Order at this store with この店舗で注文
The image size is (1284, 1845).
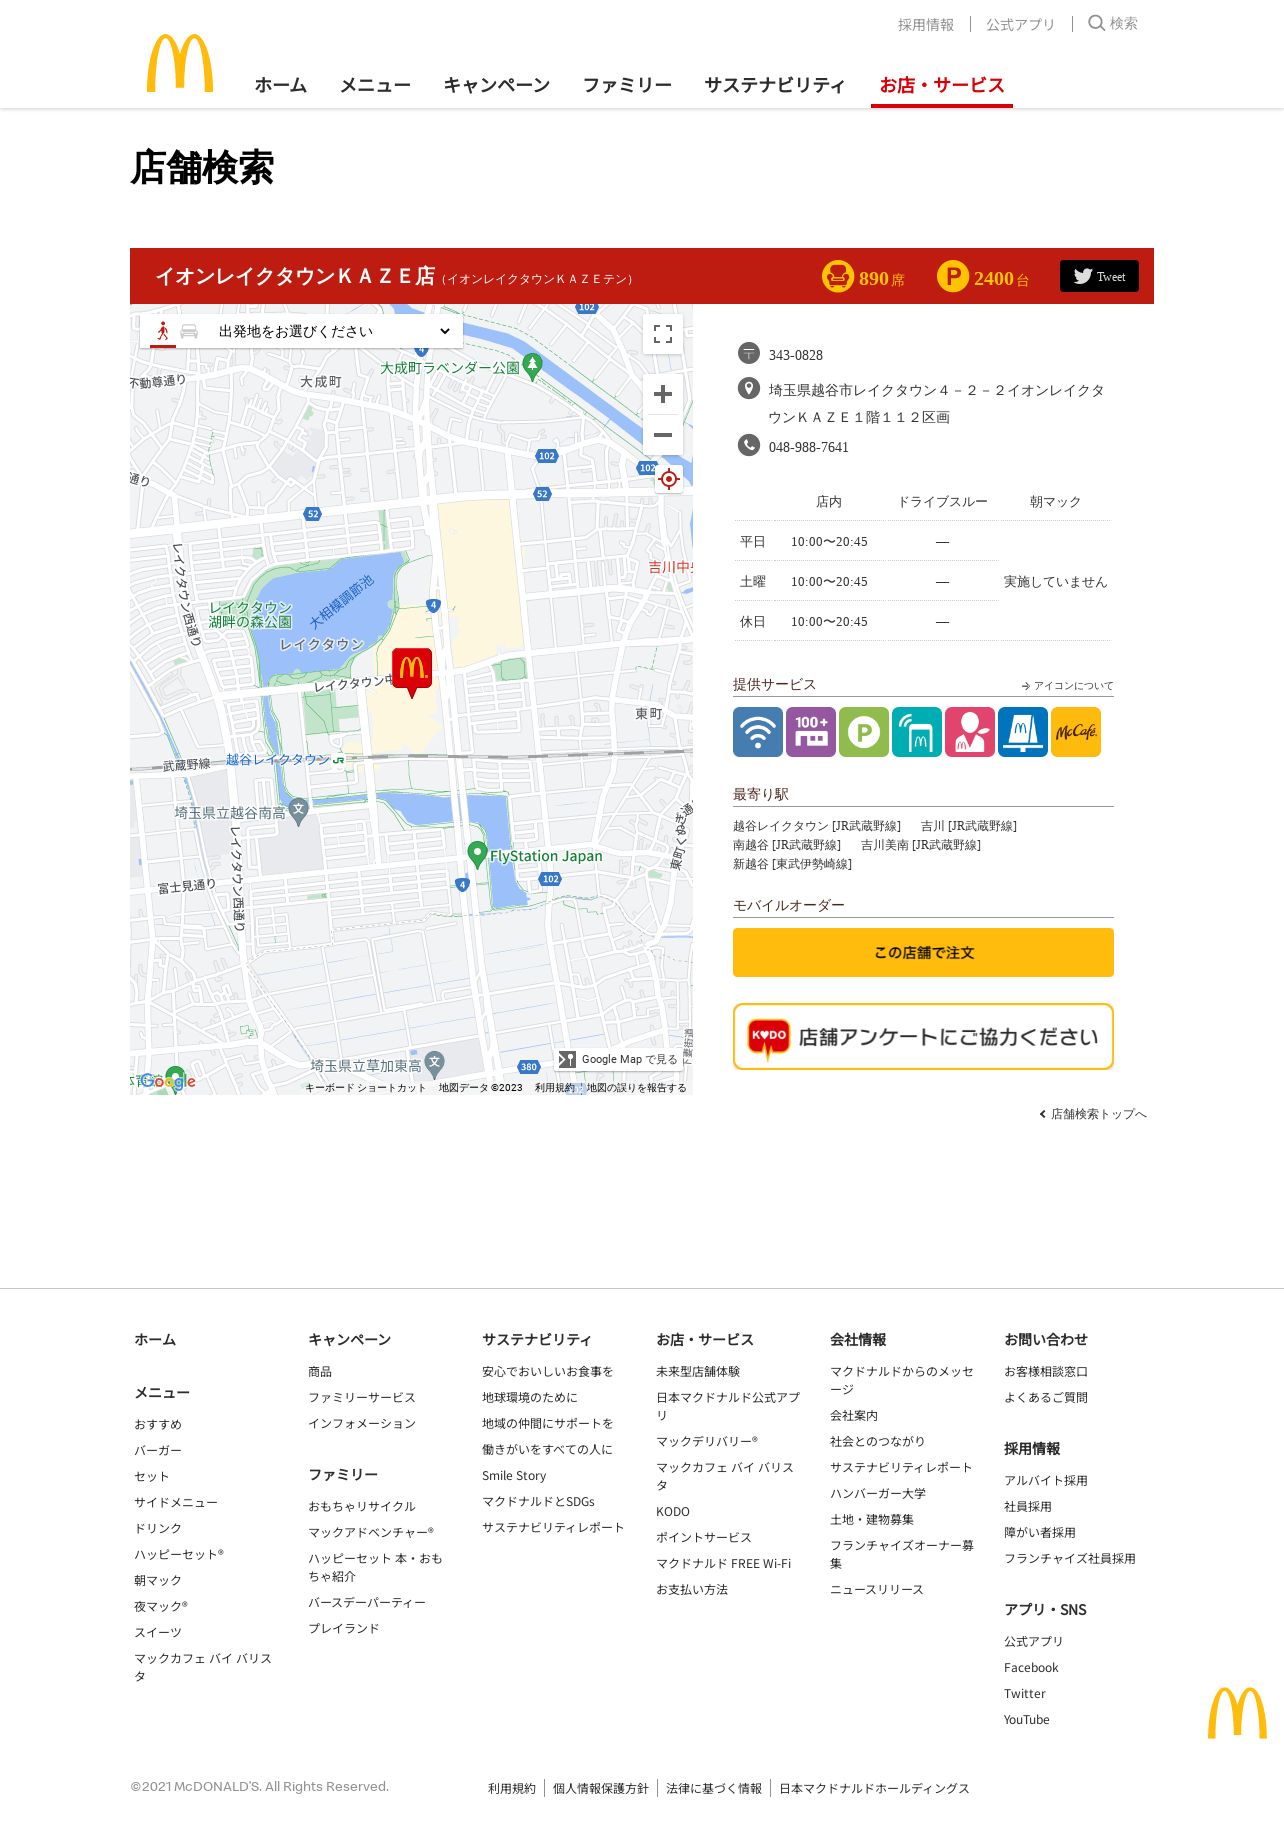(x=923, y=953)
